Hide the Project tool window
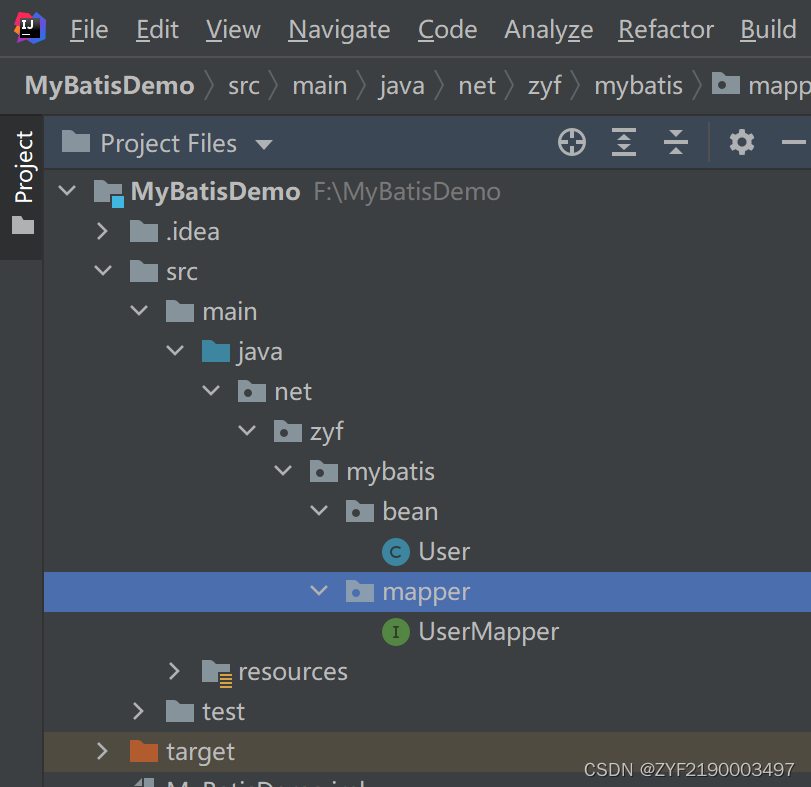The width and height of the screenshot is (811, 787). [793, 142]
